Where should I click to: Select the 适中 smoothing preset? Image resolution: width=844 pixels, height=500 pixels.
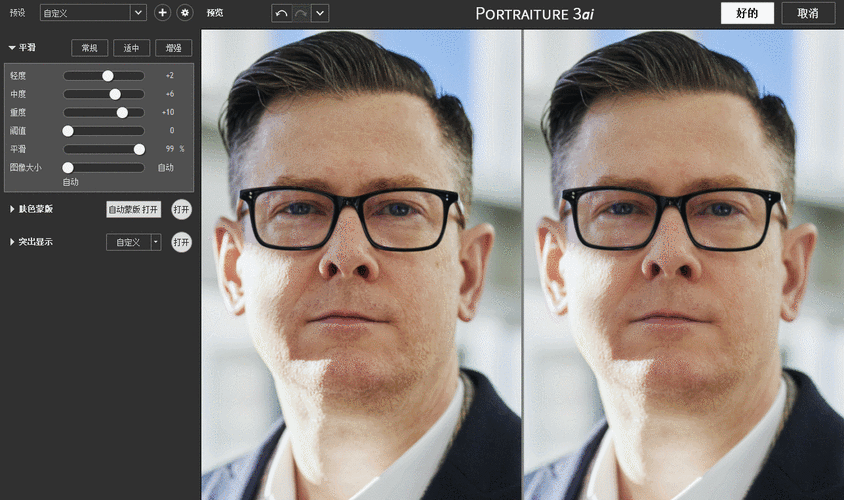coord(132,47)
